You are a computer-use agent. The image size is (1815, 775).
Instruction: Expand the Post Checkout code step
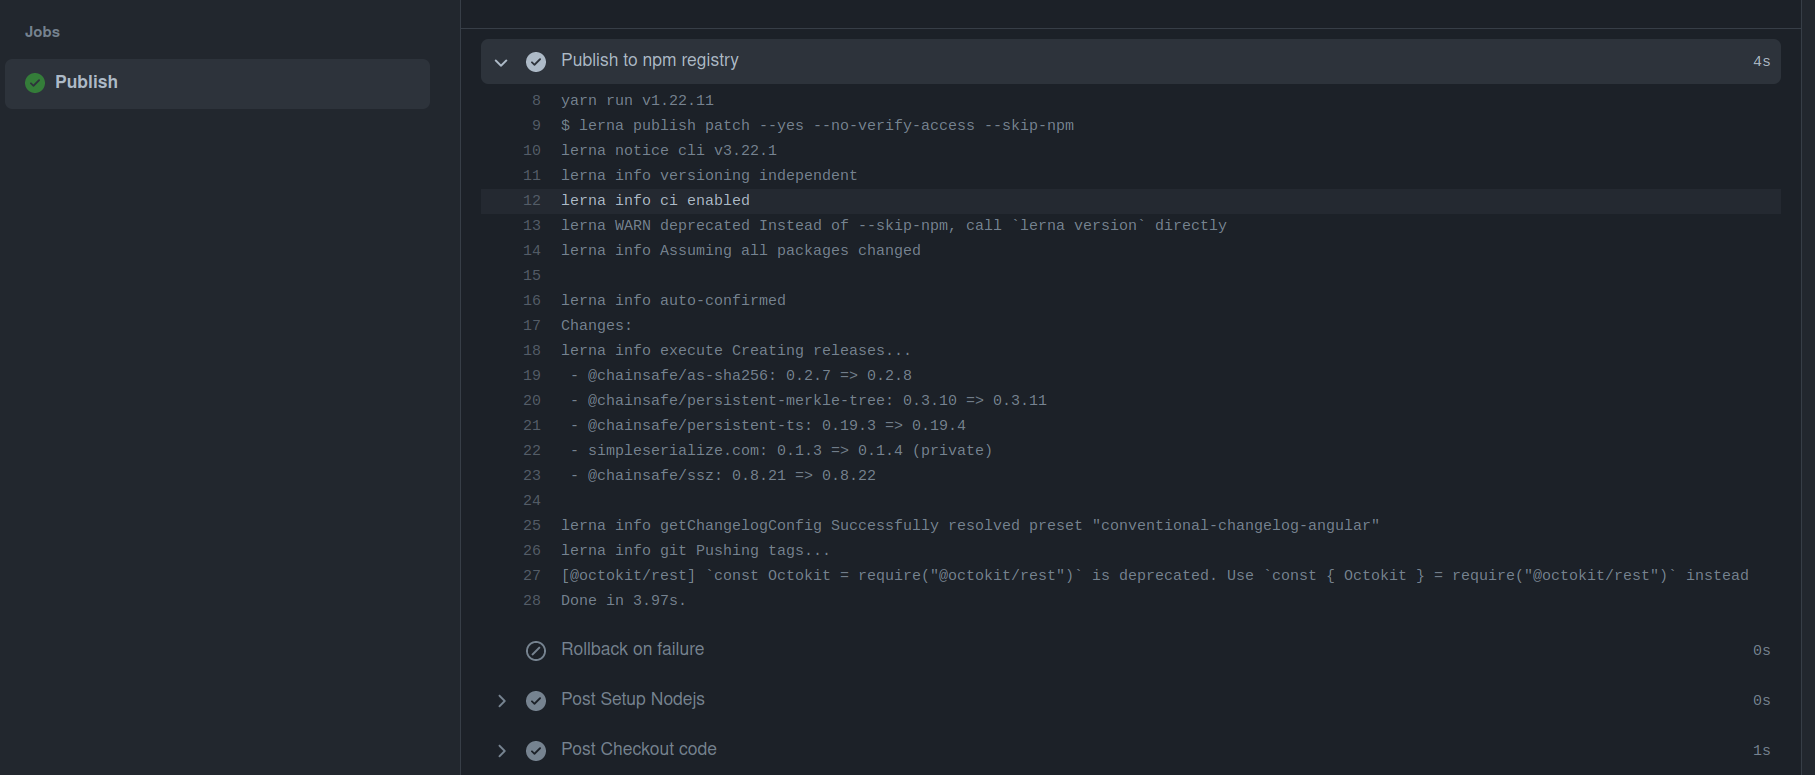501,751
